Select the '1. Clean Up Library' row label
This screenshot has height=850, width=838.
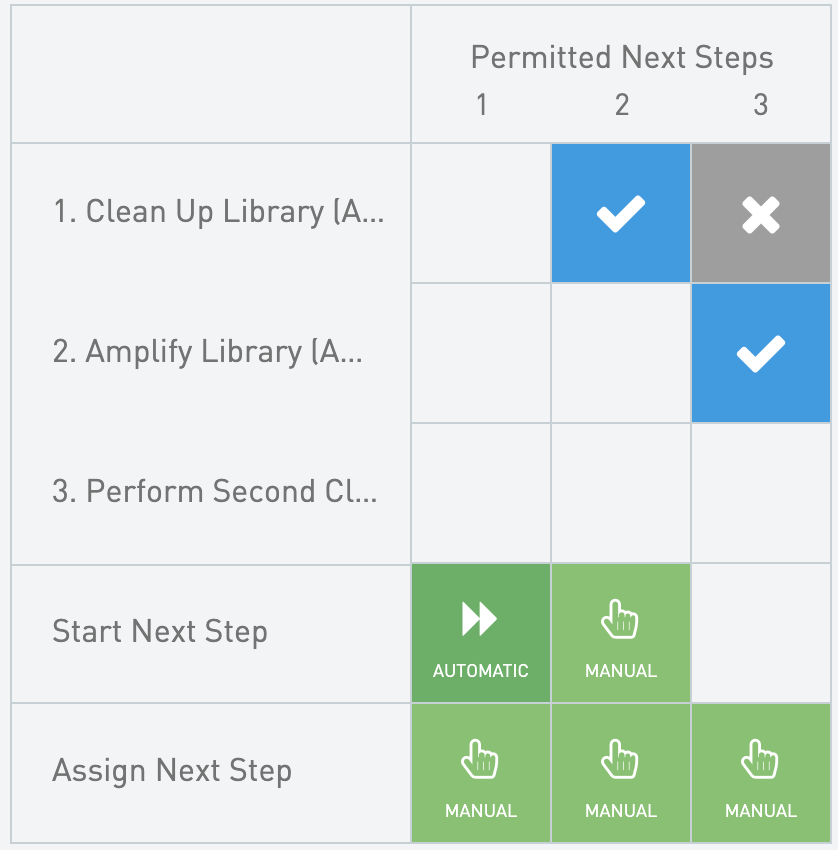(218, 212)
